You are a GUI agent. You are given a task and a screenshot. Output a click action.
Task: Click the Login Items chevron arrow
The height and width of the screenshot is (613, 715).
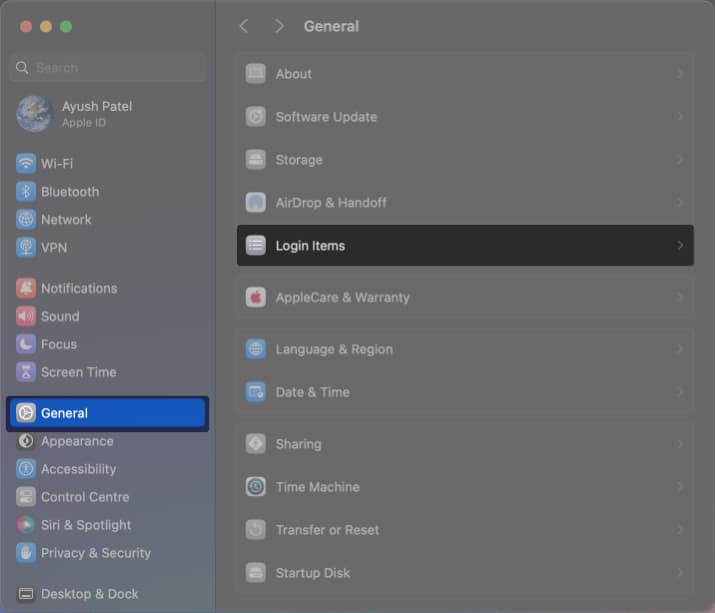pyautogui.click(x=680, y=245)
